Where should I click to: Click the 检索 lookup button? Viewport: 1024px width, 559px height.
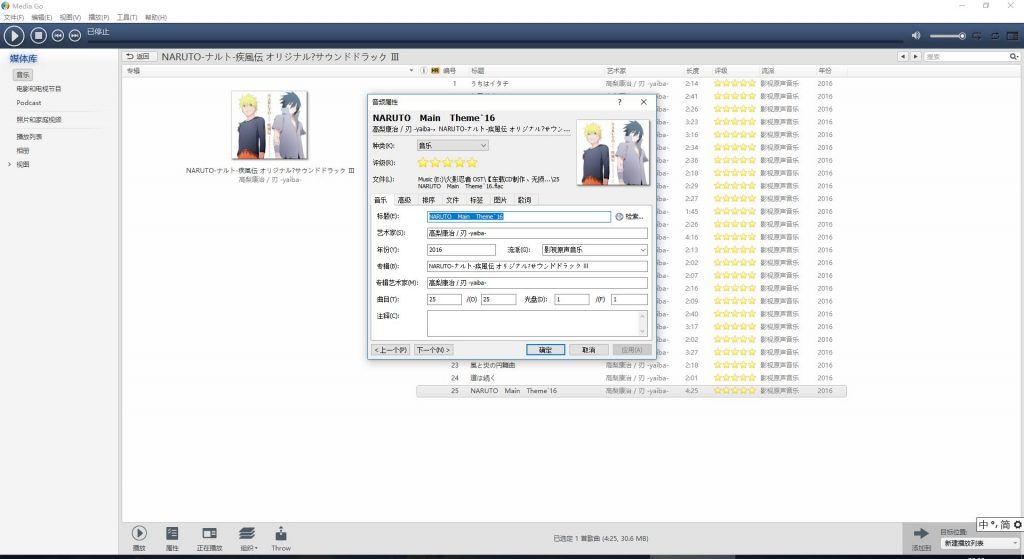tap(630, 216)
